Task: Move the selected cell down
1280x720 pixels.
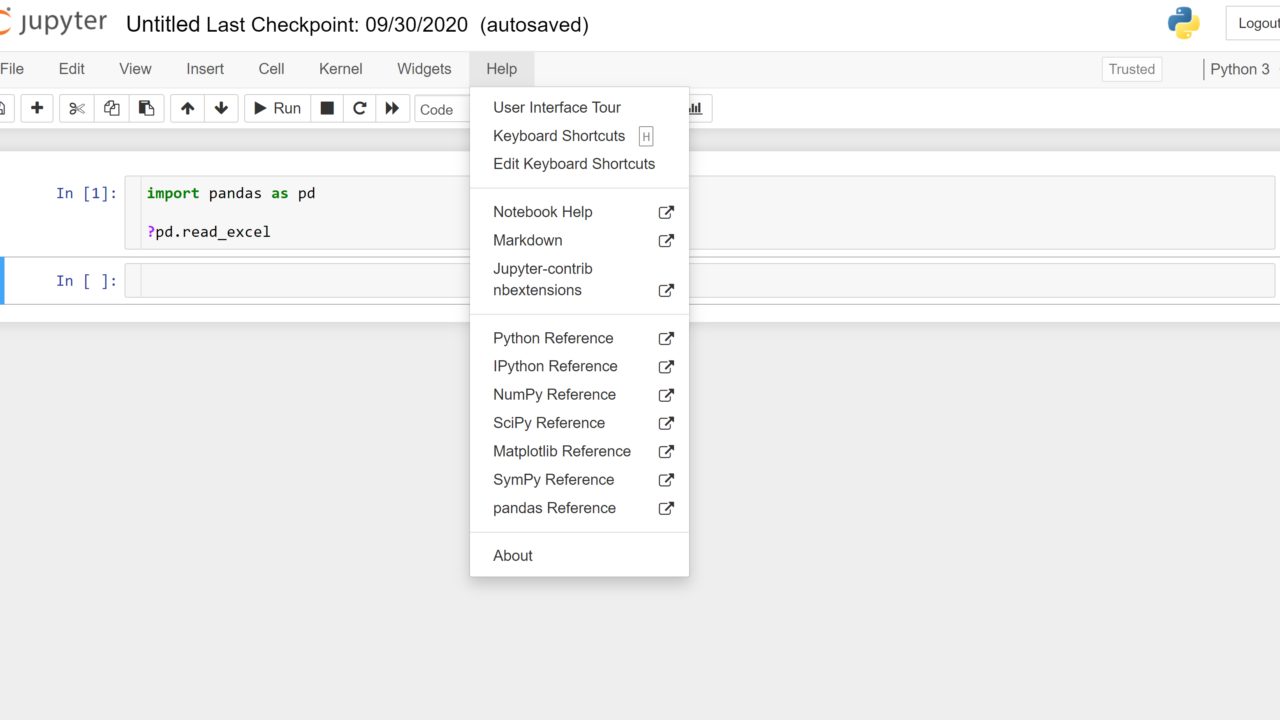Action: pos(221,108)
